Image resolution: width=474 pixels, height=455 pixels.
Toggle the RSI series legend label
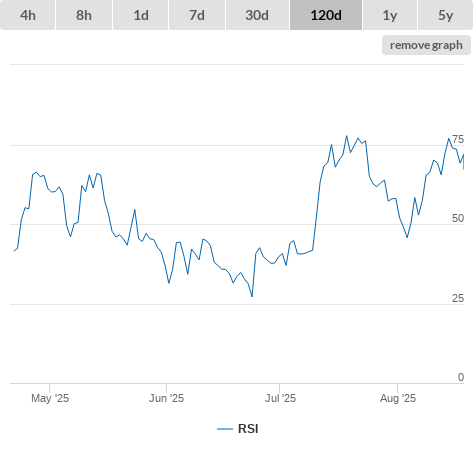click(x=248, y=429)
